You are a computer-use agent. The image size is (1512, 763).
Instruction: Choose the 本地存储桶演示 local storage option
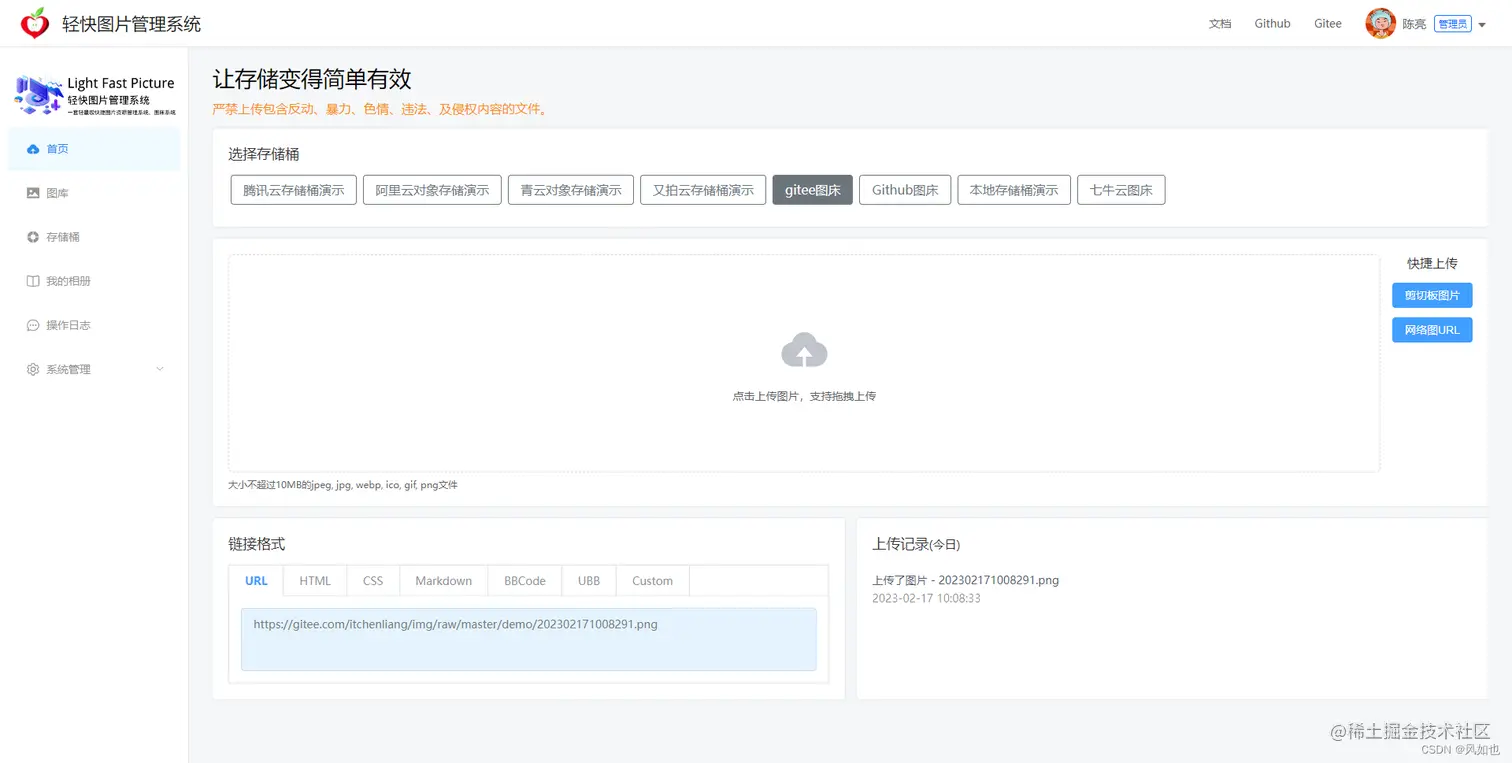click(x=1014, y=189)
